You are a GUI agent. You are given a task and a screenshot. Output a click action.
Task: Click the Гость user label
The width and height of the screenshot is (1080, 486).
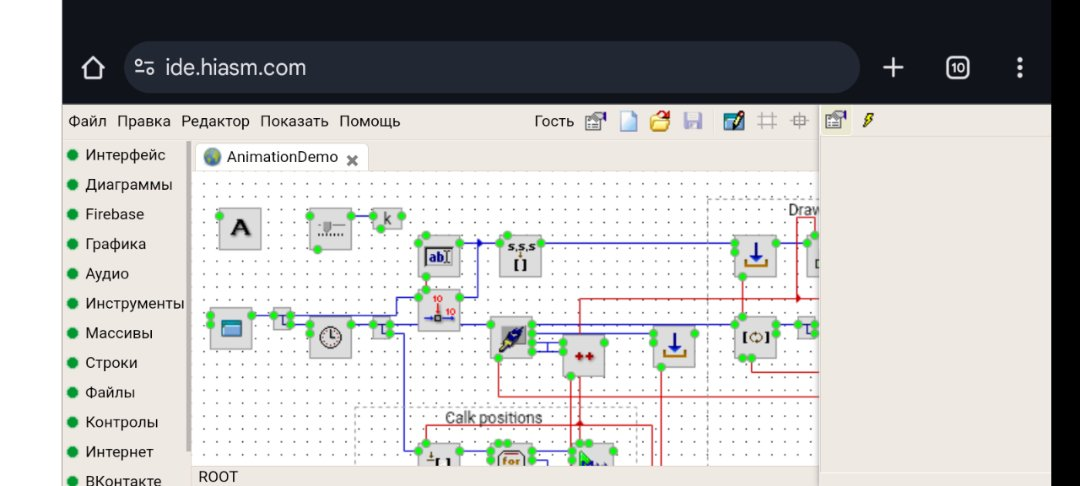click(554, 122)
